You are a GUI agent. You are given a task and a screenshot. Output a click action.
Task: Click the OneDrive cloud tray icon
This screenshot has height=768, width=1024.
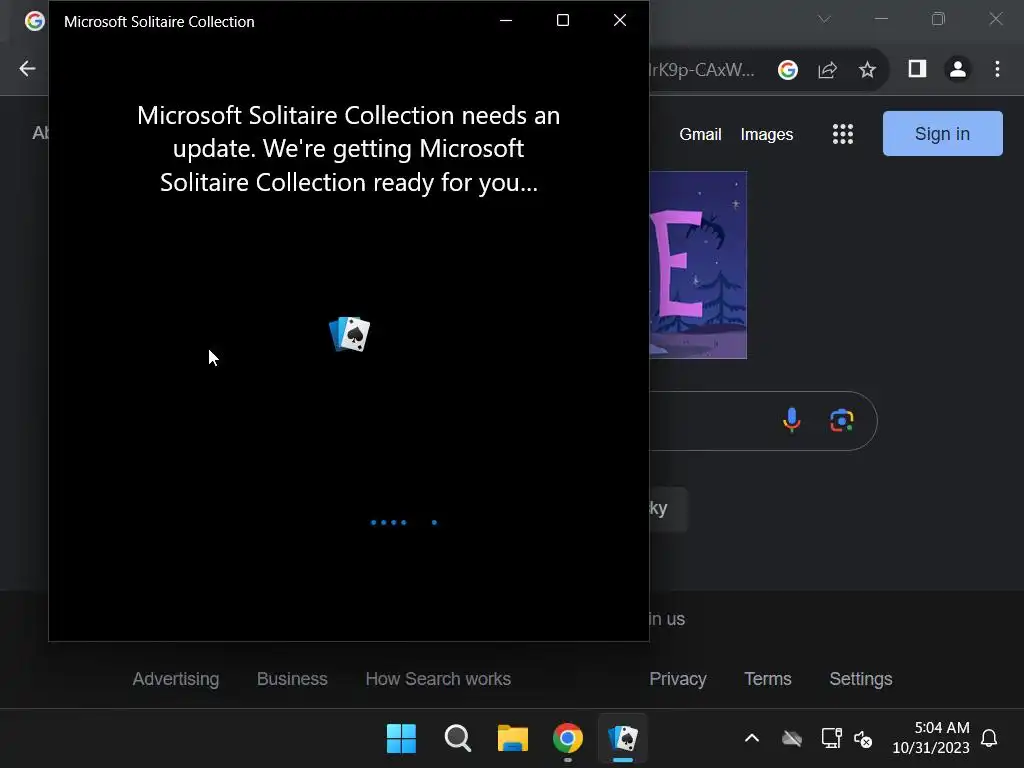pos(792,739)
